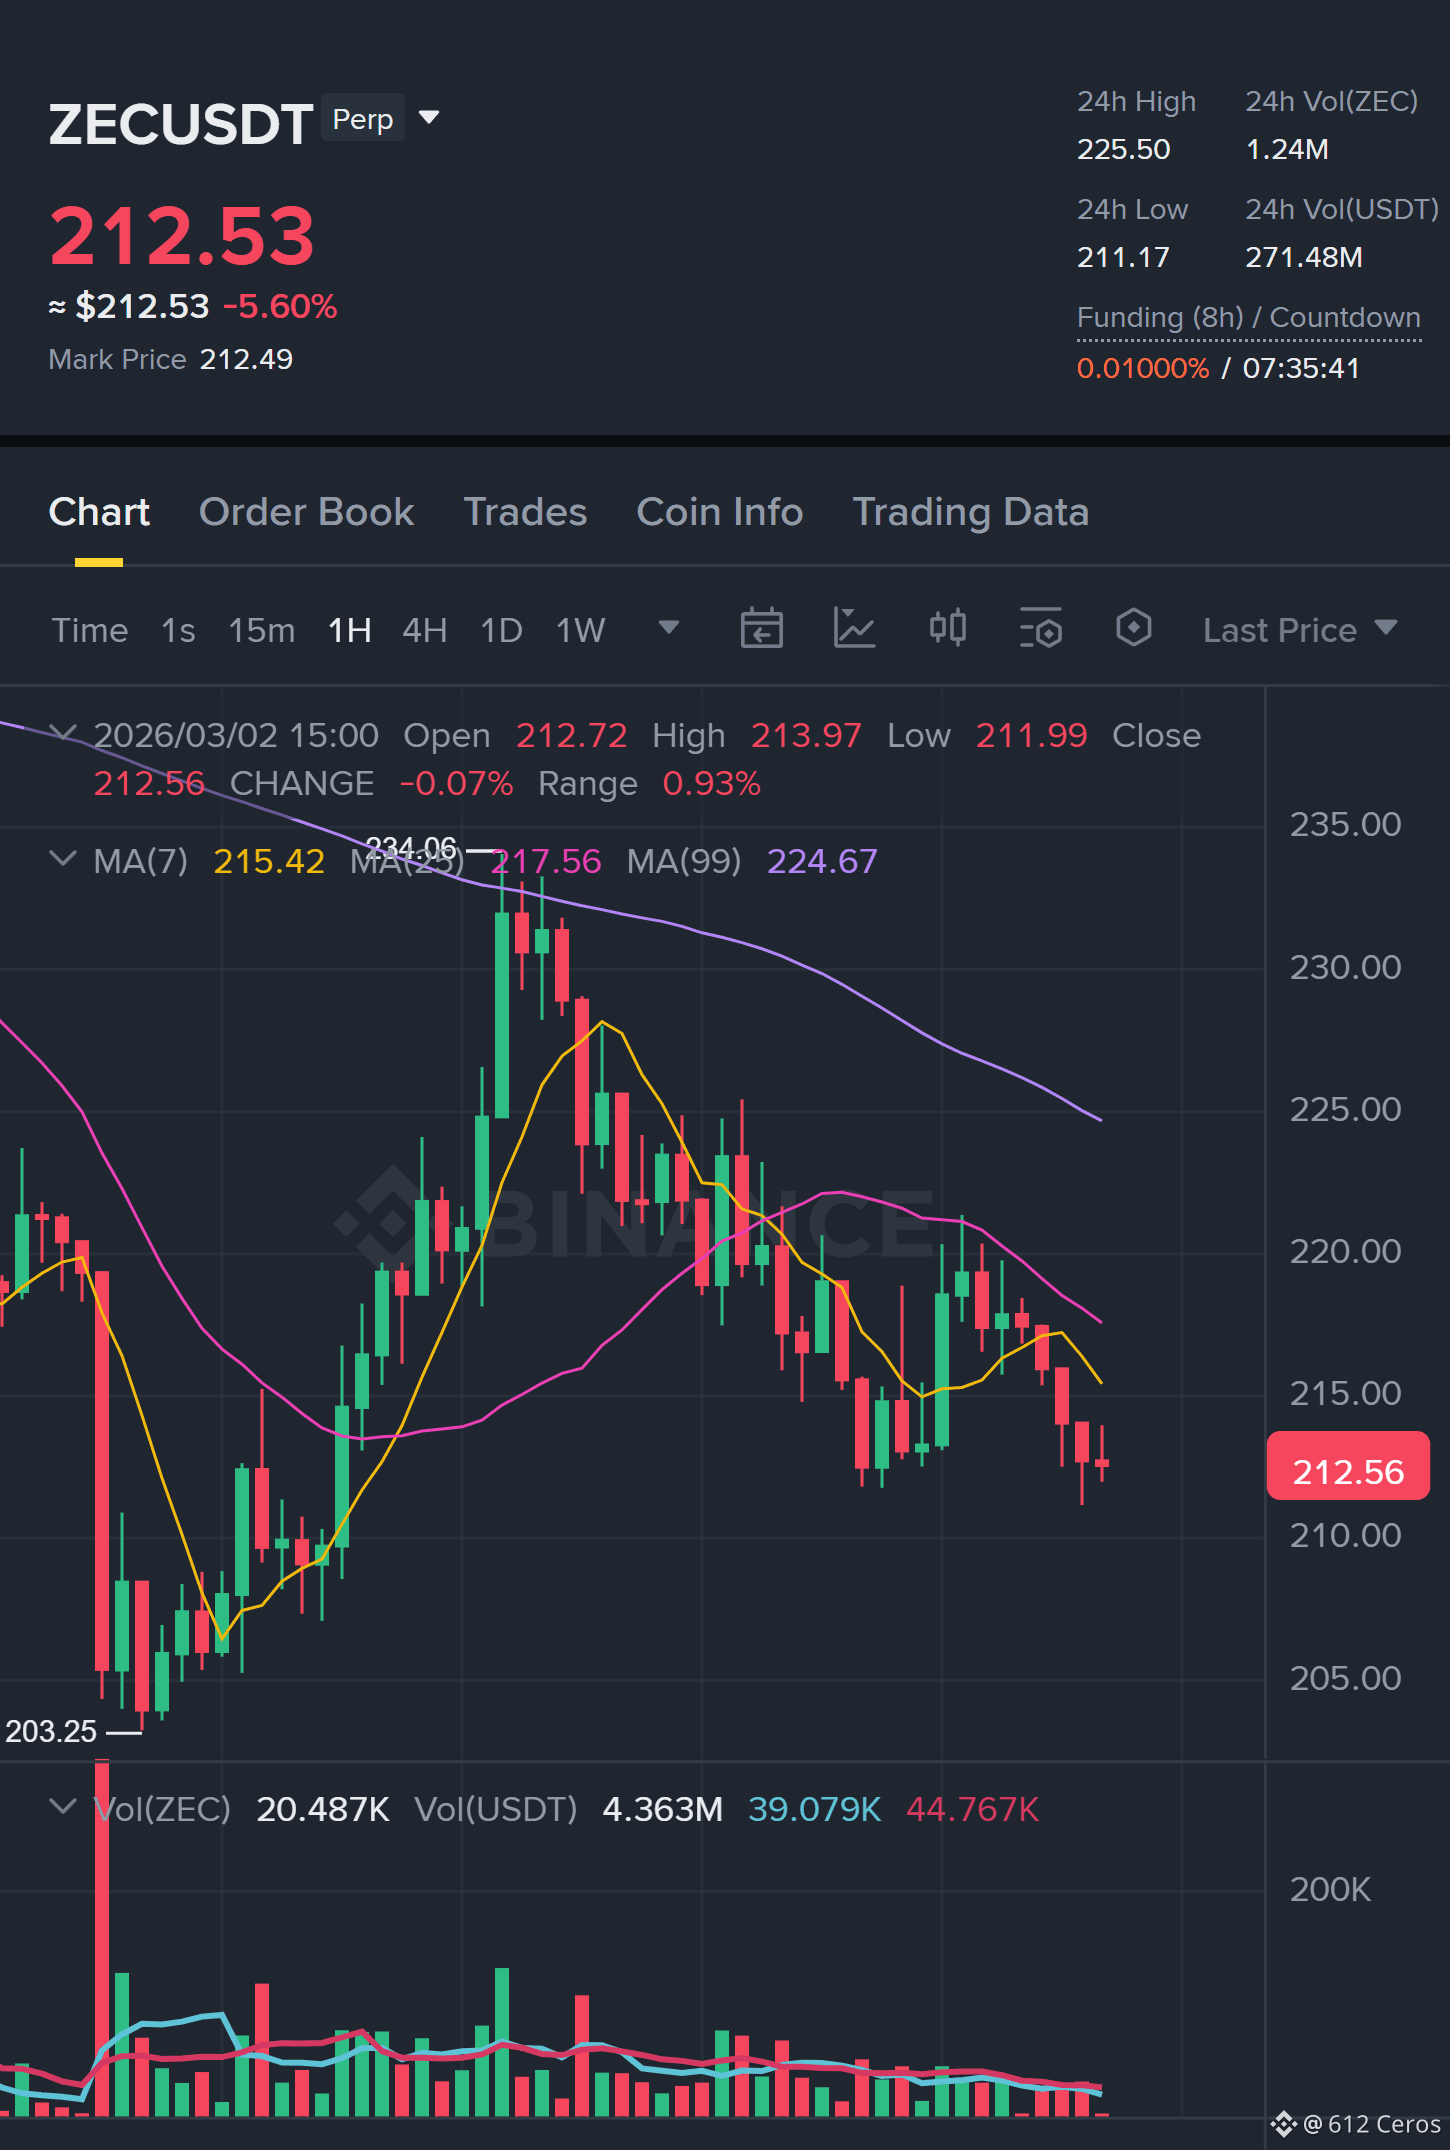Click the hexagon chart preferences icon
Screen dimensions: 1450x2150
click(1133, 629)
